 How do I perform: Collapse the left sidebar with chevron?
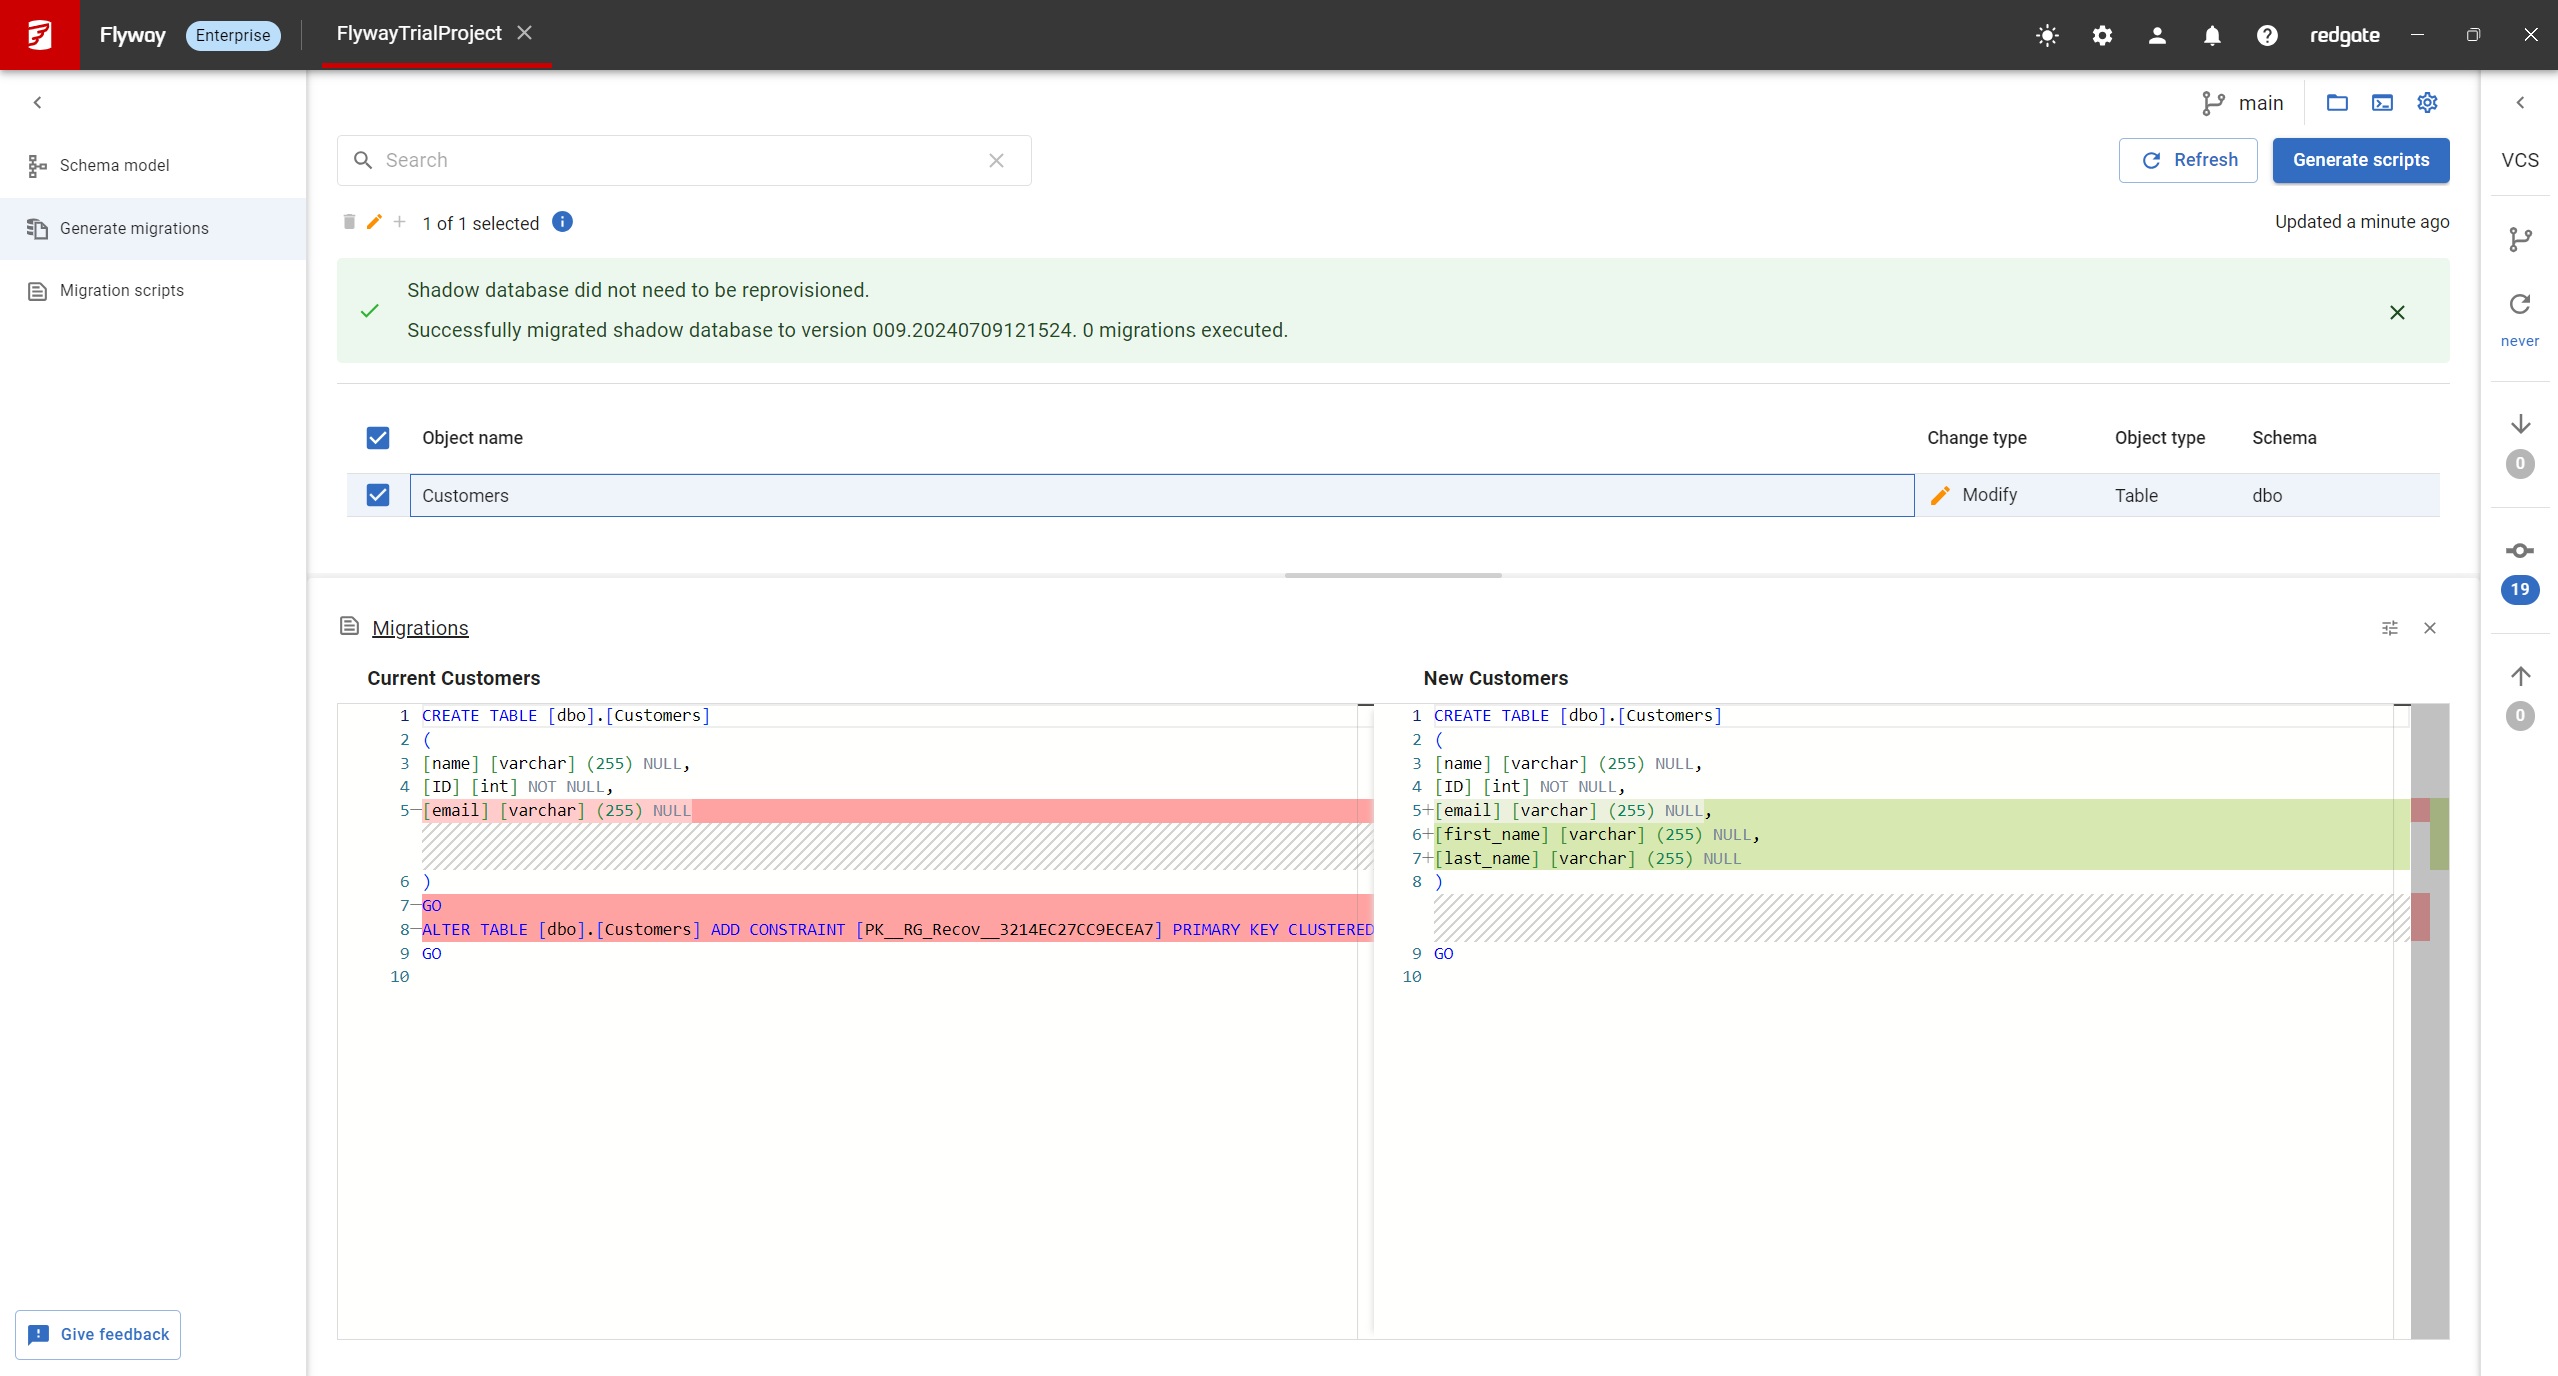click(x=37, y=102)
